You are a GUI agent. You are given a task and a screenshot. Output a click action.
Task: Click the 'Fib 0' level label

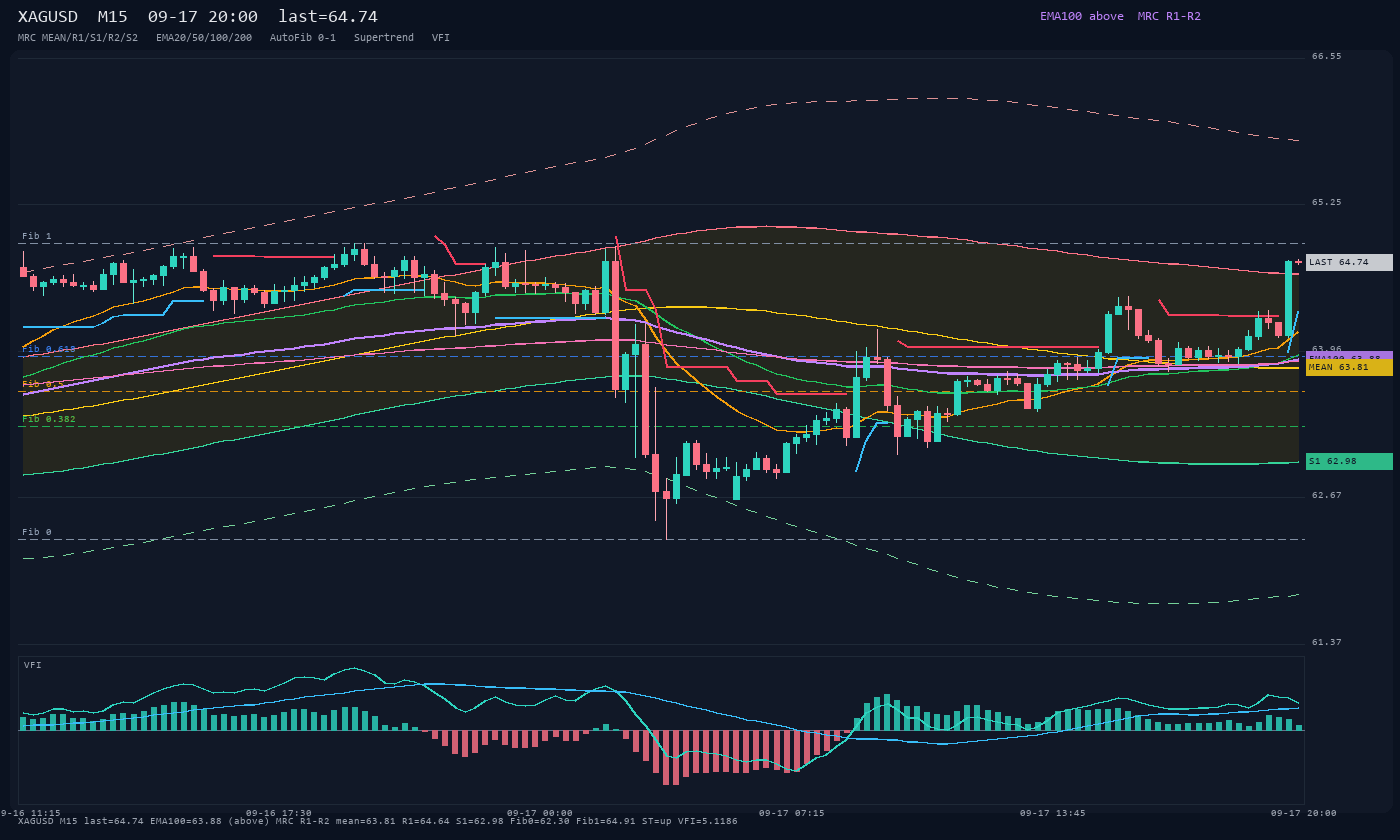37,532
